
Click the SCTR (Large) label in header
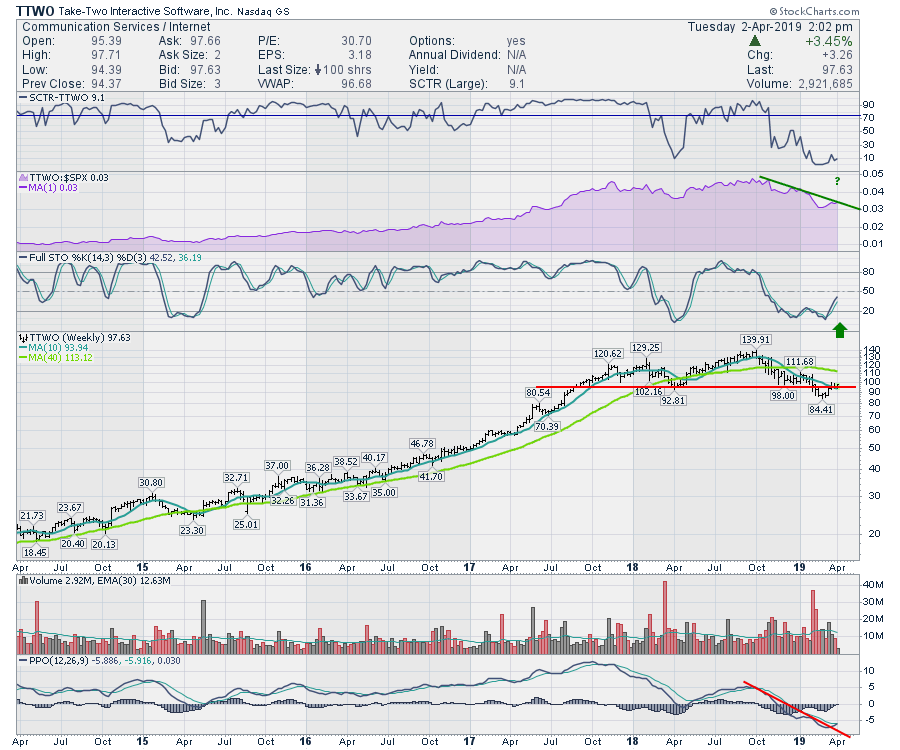448,84
